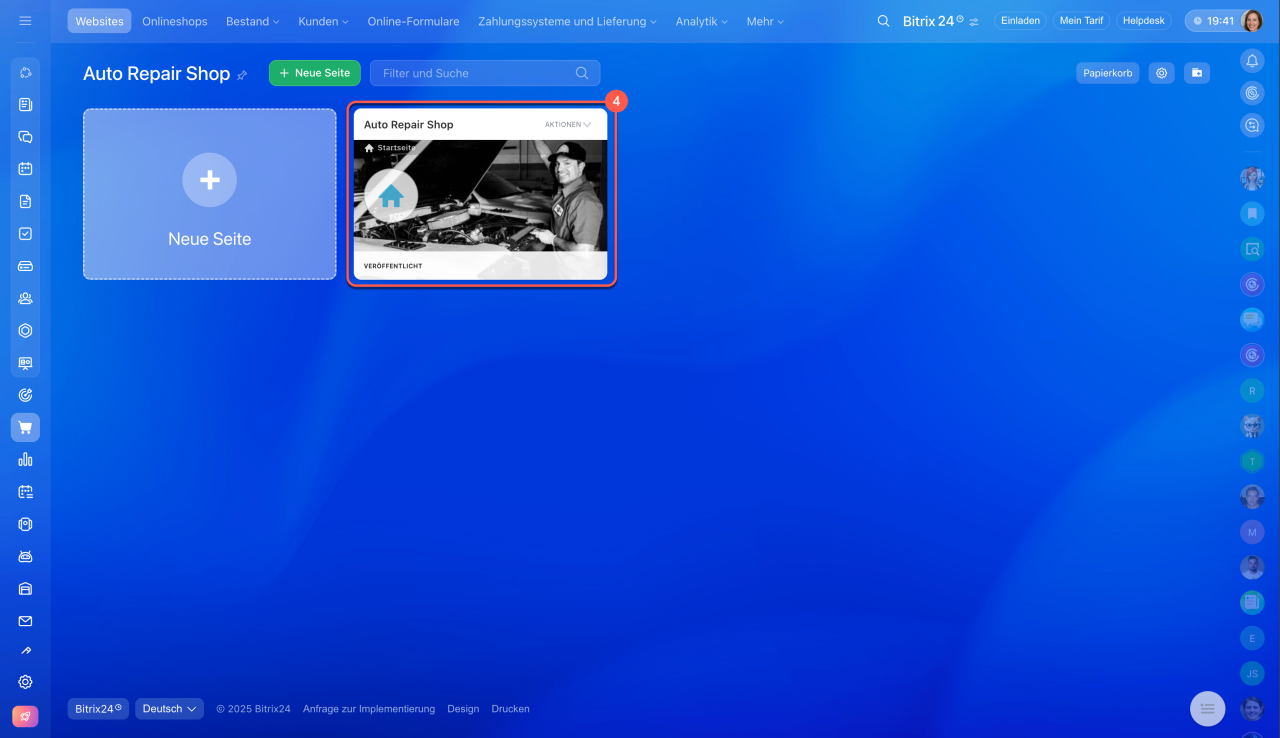Open the Helpdesk button

(1144, 21)
